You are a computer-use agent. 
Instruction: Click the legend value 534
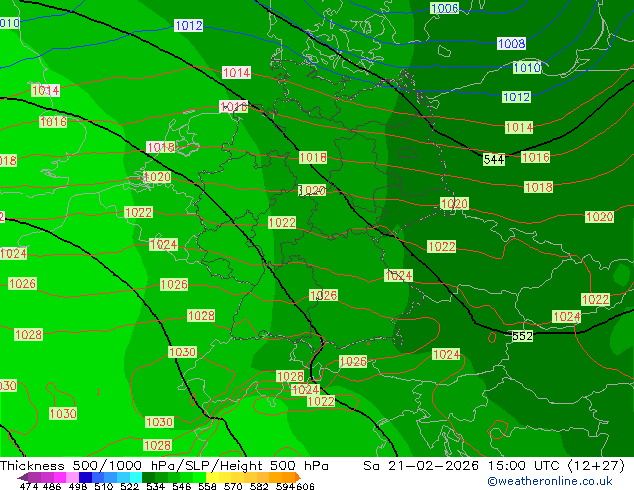155,486
